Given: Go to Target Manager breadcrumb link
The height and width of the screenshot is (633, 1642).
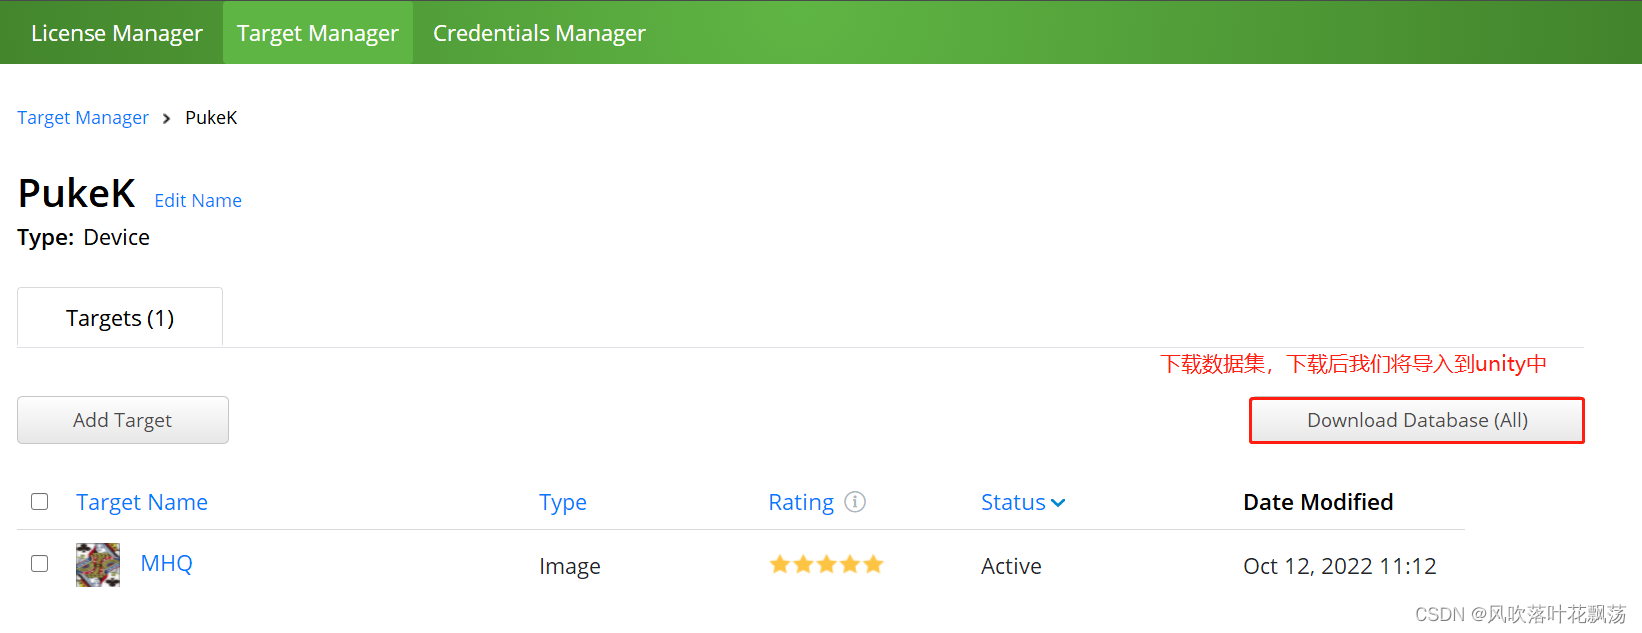Looking at the screenshot, I should (x=83, y=118).
